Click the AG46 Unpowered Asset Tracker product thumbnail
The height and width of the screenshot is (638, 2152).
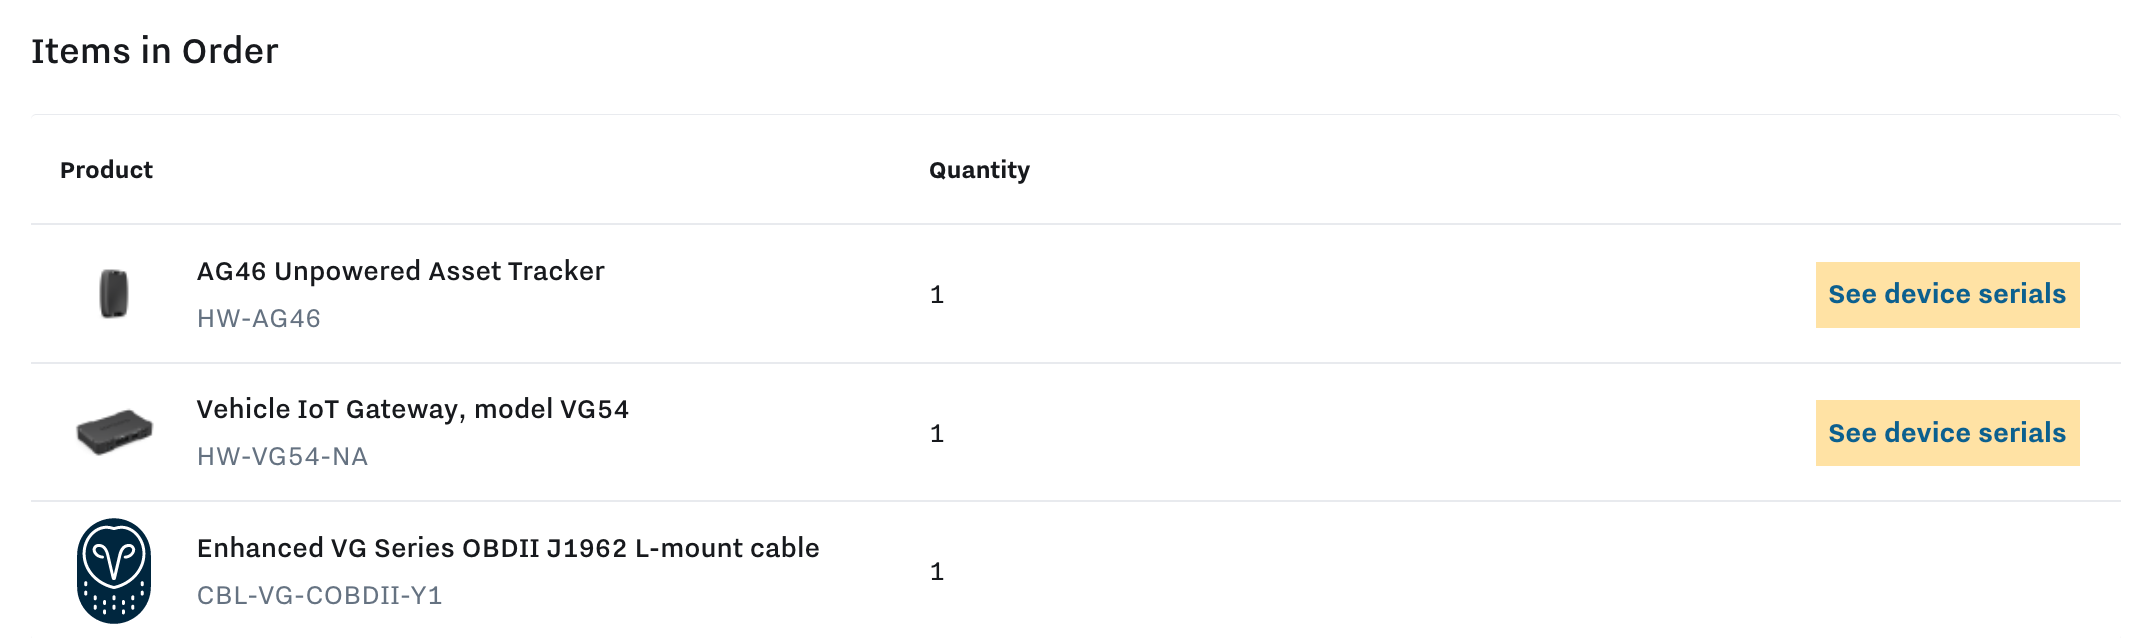113,292
